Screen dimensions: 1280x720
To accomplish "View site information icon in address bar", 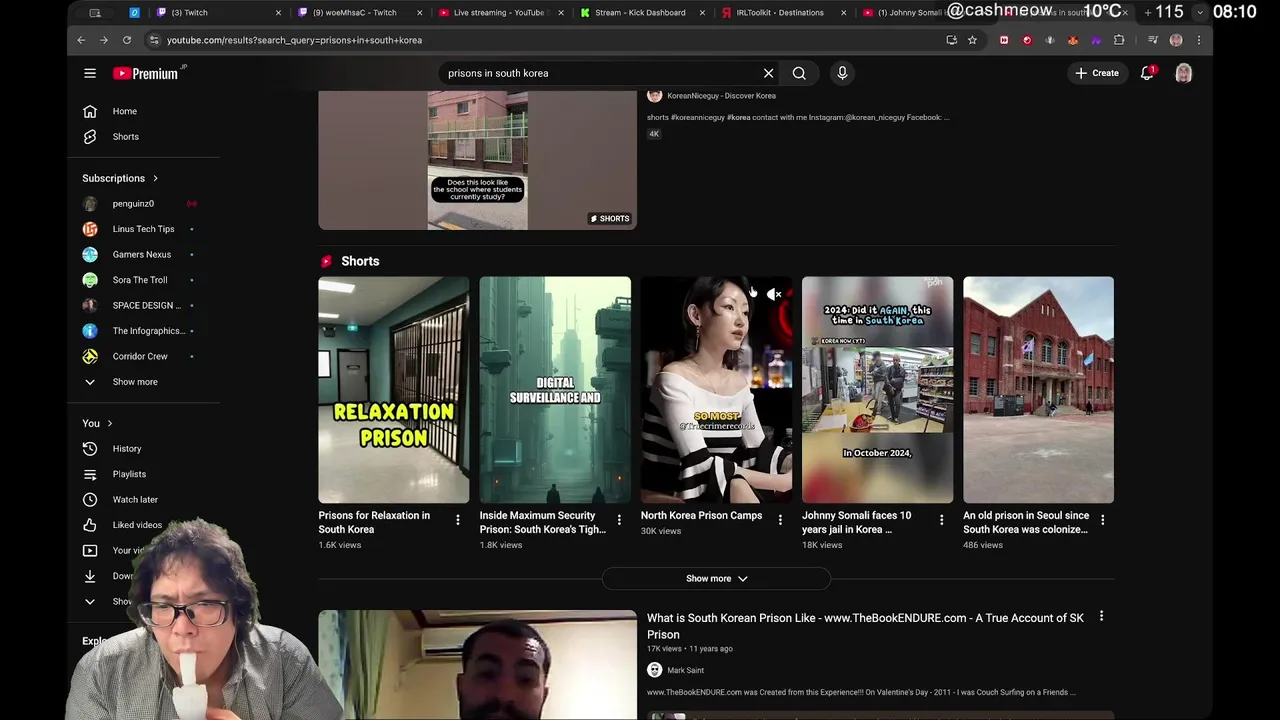I will pyautogui.click(x=154, y=40).
